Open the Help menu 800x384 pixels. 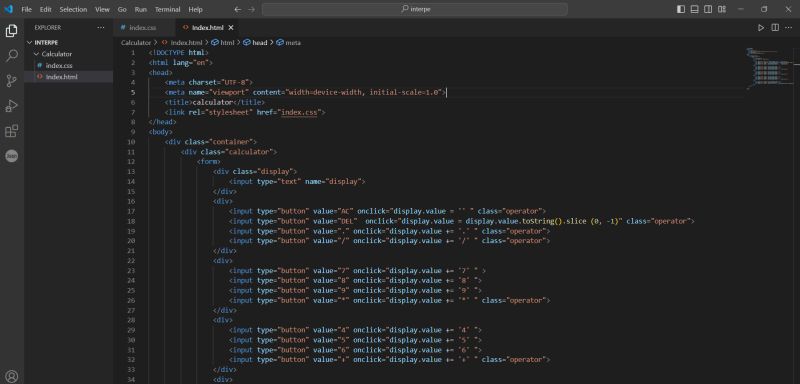(x=195, y=9)
